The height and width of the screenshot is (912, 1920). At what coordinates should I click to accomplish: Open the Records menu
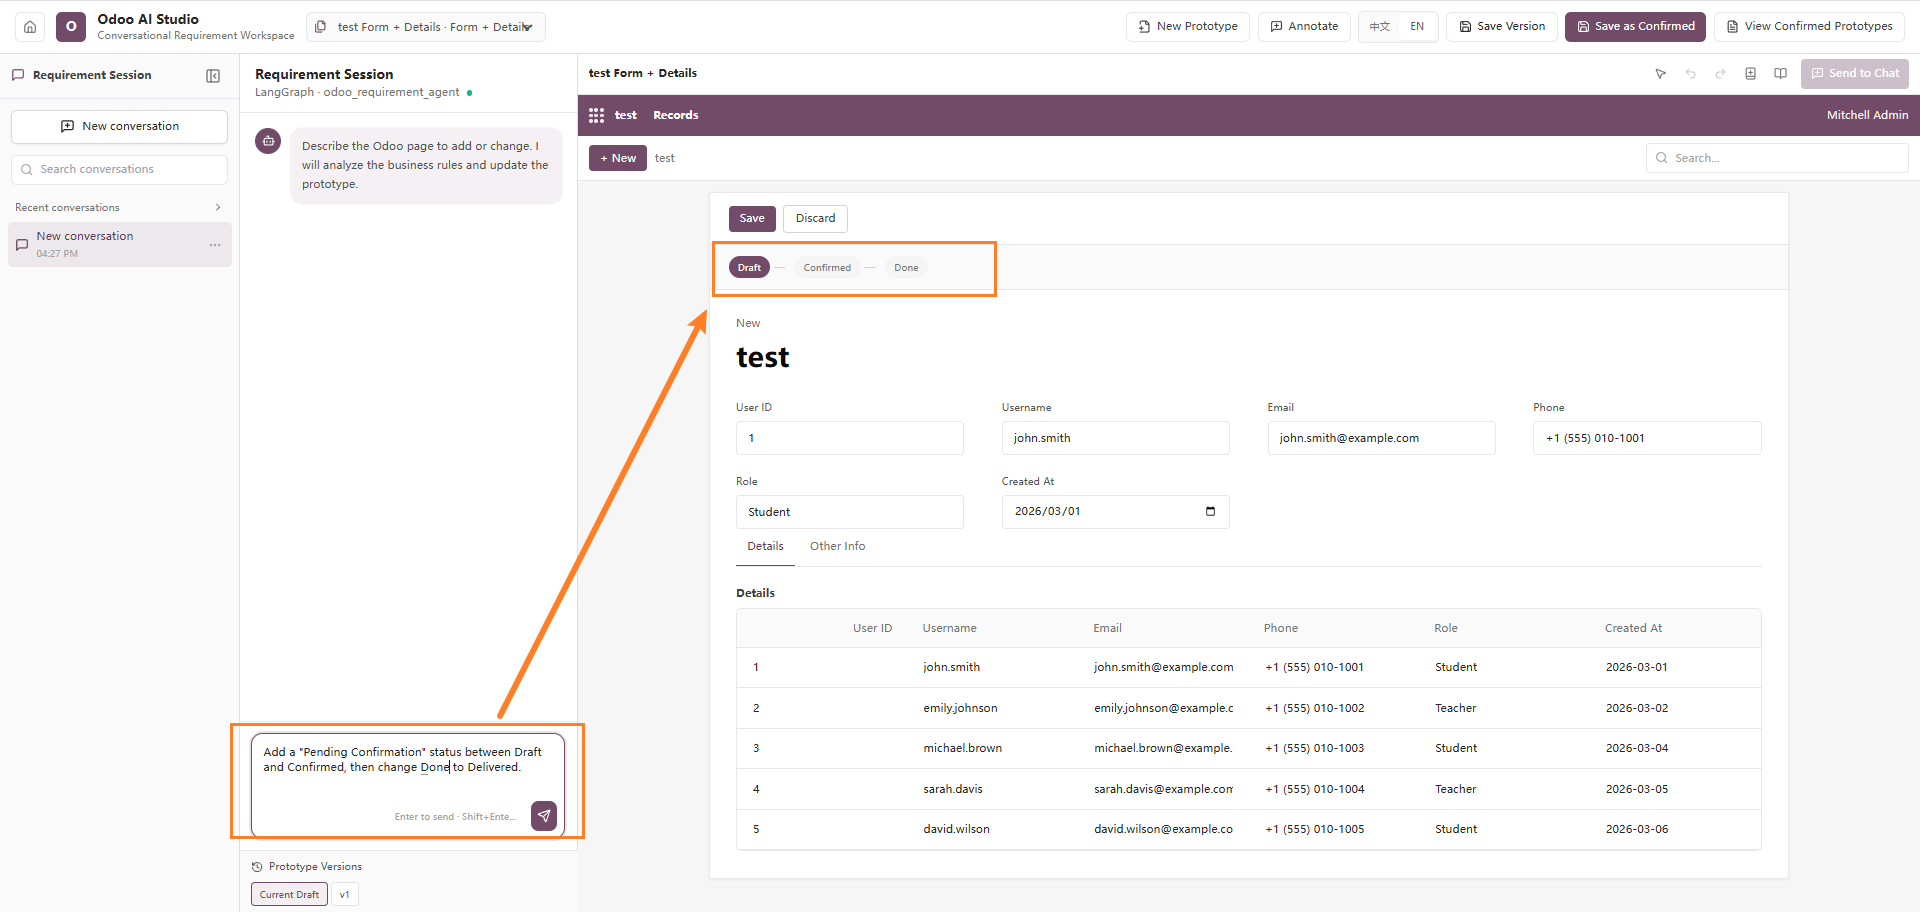tap(676, 116)
